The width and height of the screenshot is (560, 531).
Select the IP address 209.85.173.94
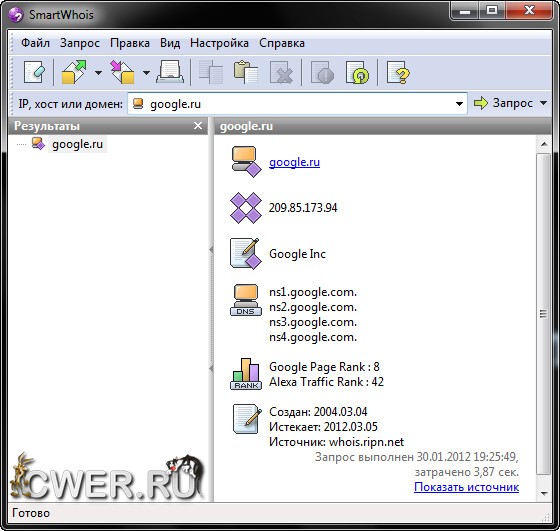point(303,208)
